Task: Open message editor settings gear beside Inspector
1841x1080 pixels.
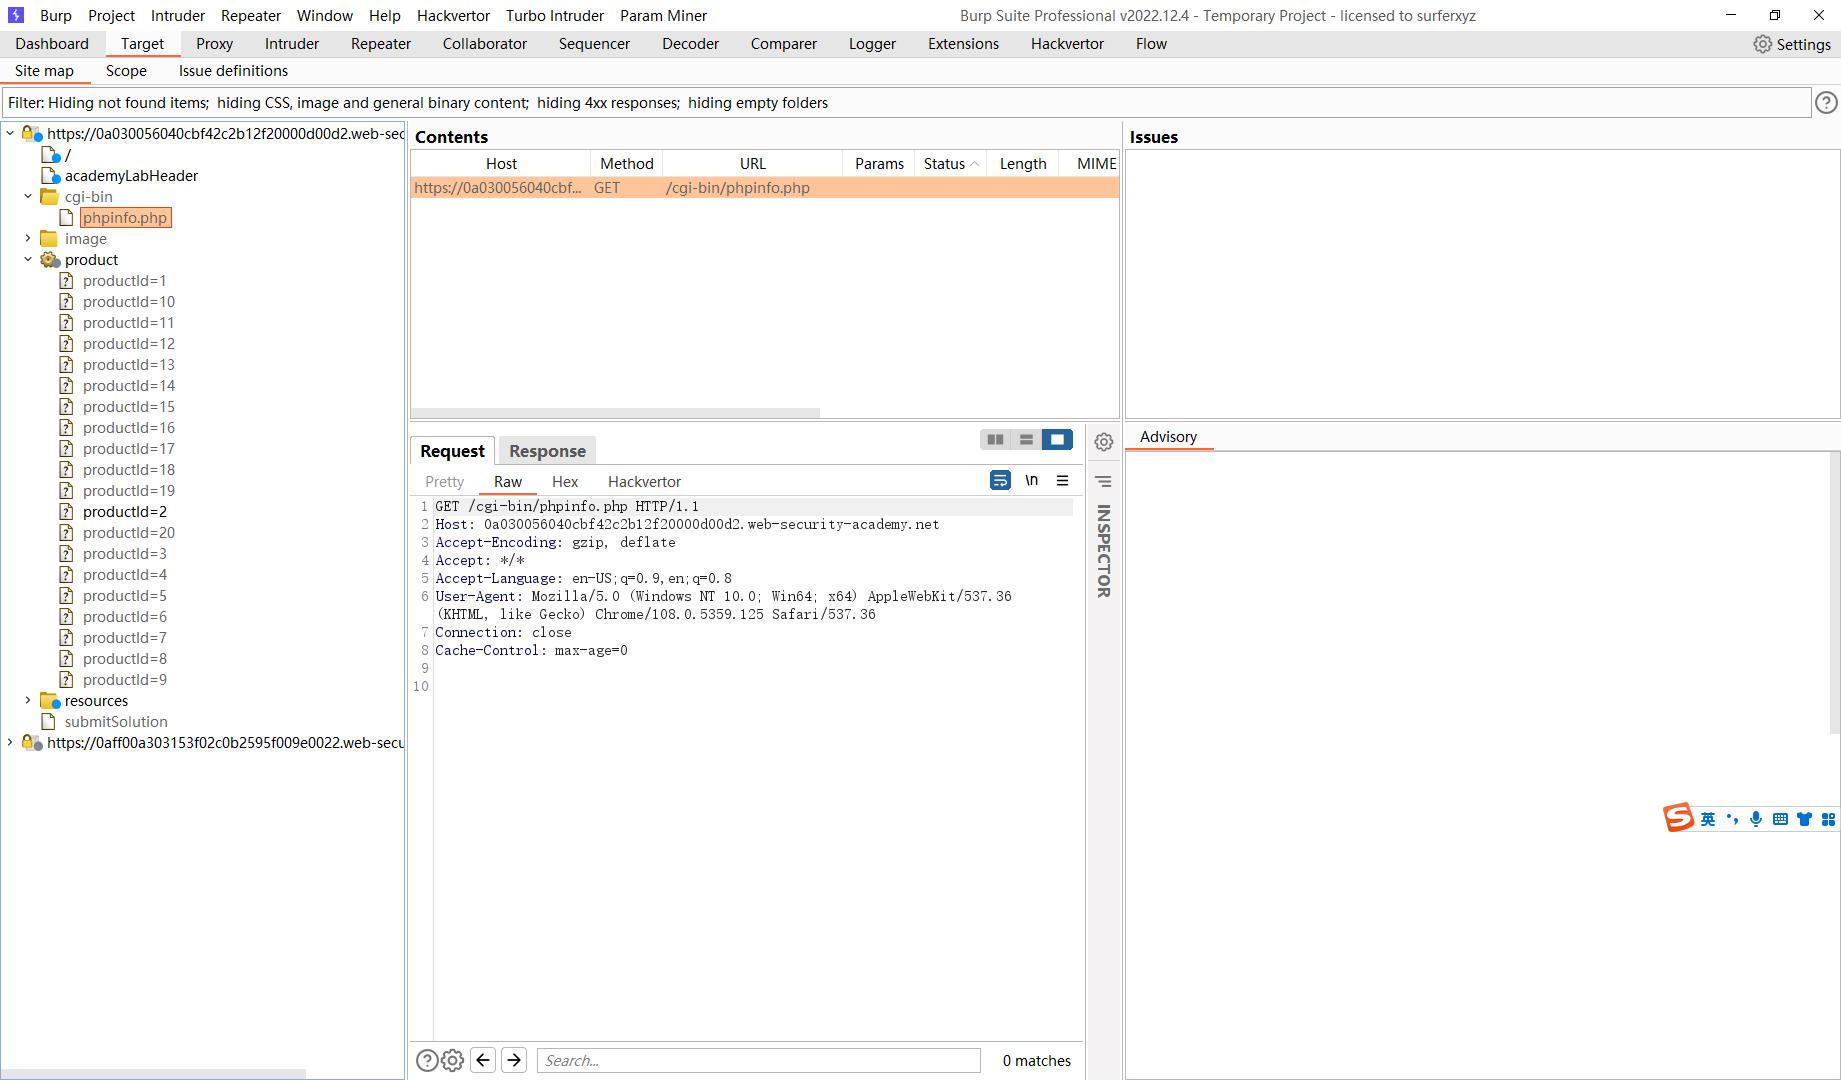Action: pyautogui.click(x=1104, y=442)
